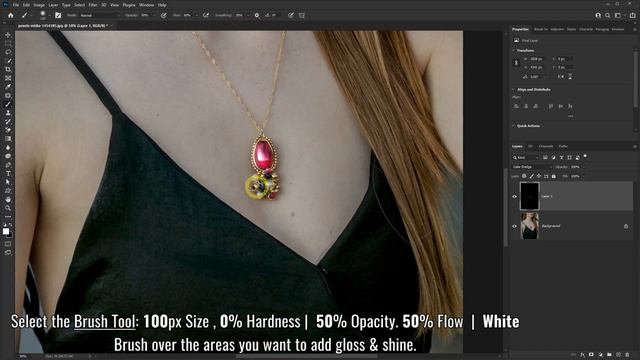
Task: Switch to the Channels tab
Action: tap(546, 146)
